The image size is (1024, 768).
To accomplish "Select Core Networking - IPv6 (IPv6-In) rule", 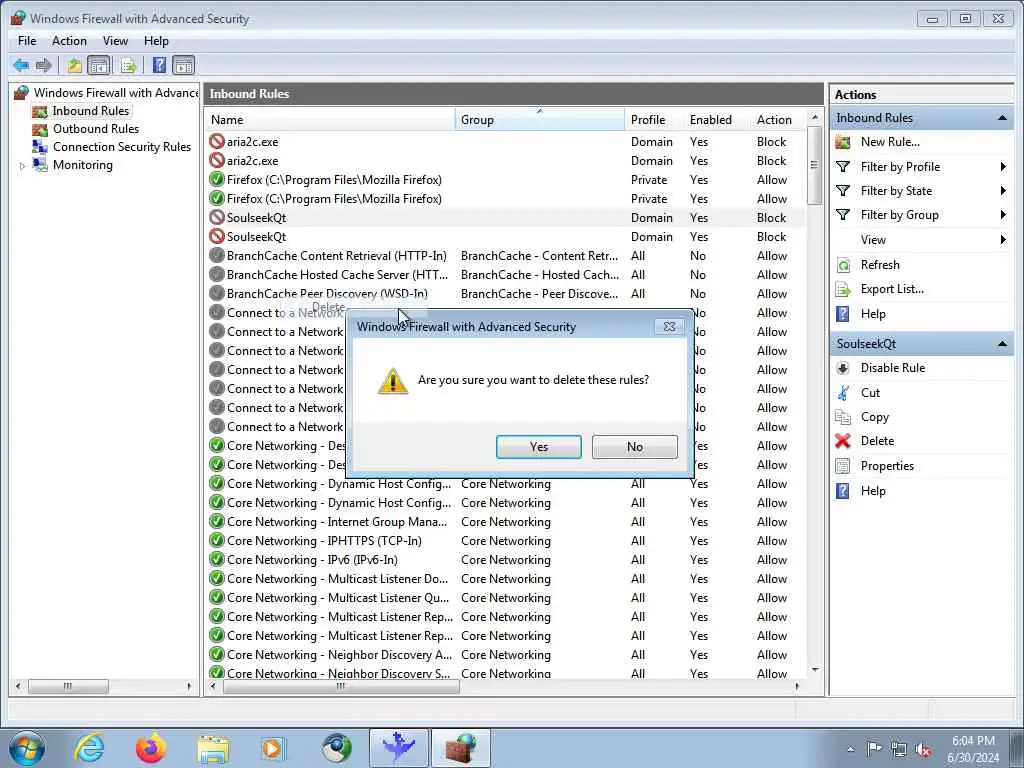I will click(506, 560).
